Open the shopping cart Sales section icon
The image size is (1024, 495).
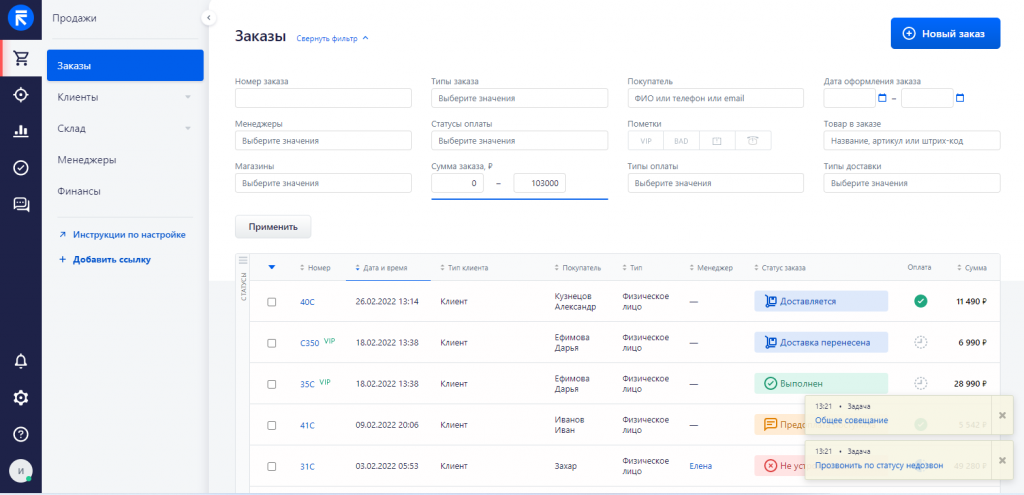21,58
